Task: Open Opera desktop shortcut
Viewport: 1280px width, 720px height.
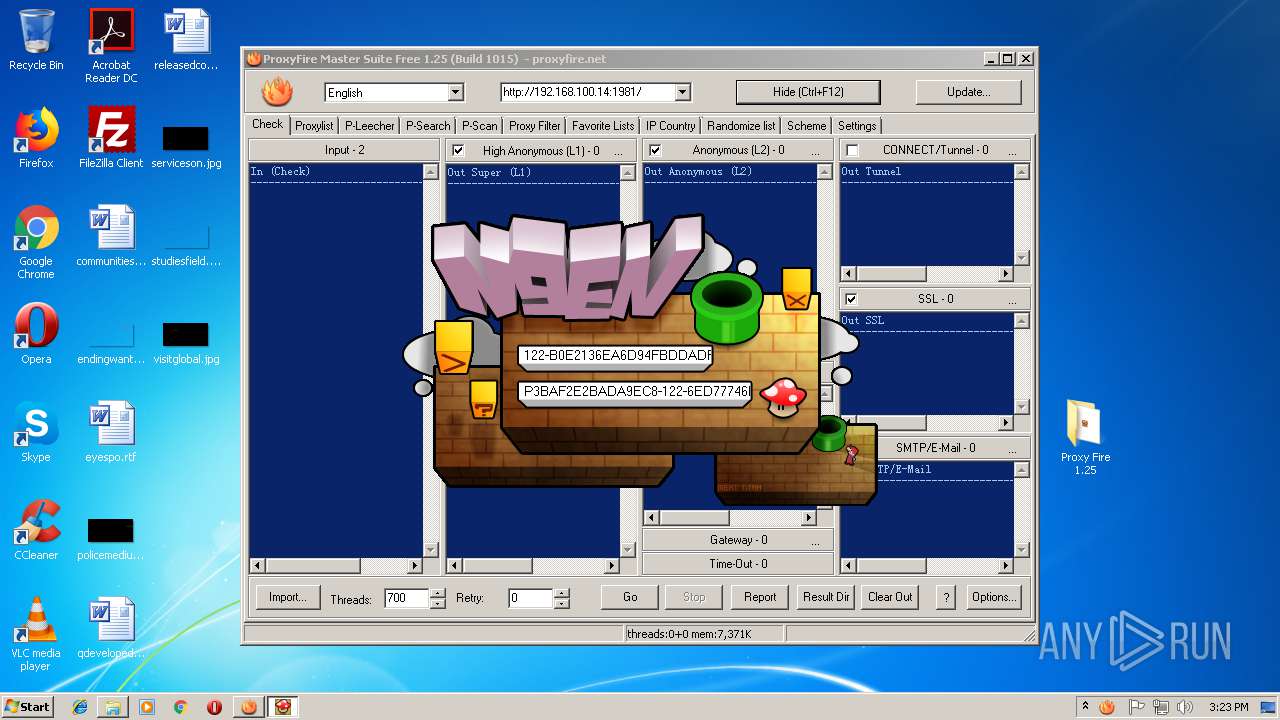Action: (36, 334)
